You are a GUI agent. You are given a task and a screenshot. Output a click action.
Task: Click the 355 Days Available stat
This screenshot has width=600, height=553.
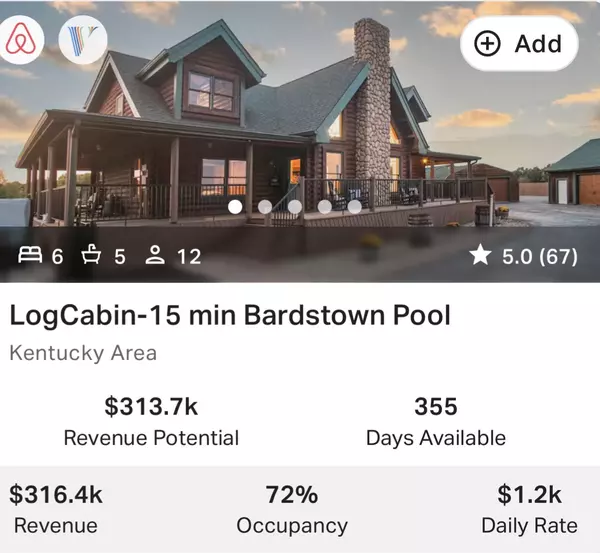(435, 421)
